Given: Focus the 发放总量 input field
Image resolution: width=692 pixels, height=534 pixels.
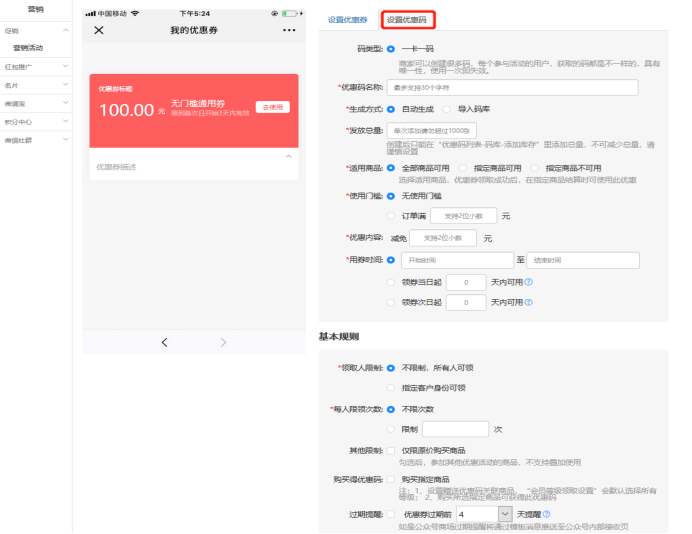Looking at the screenshot, I should coord(432,131).
